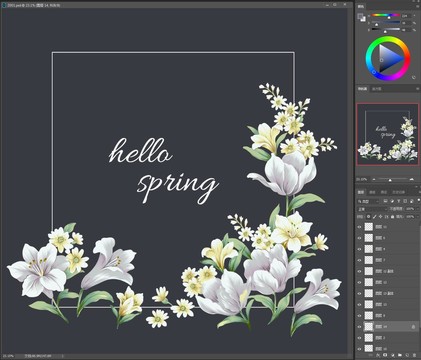
Task: Click the thumbnail of the topmost layer
Action: 369,227
